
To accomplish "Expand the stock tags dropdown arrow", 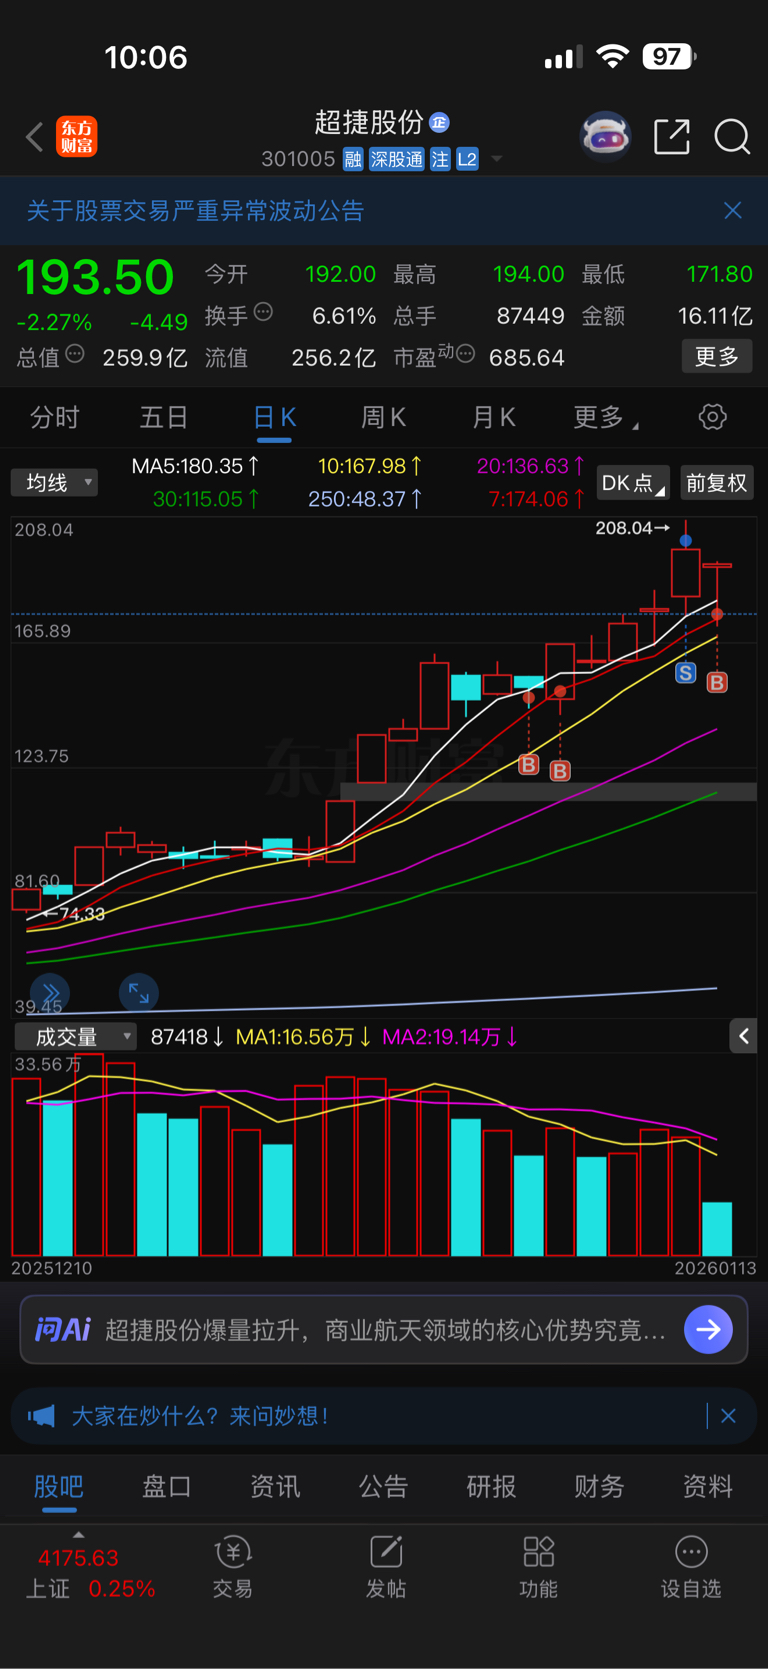I will (497, 160).
